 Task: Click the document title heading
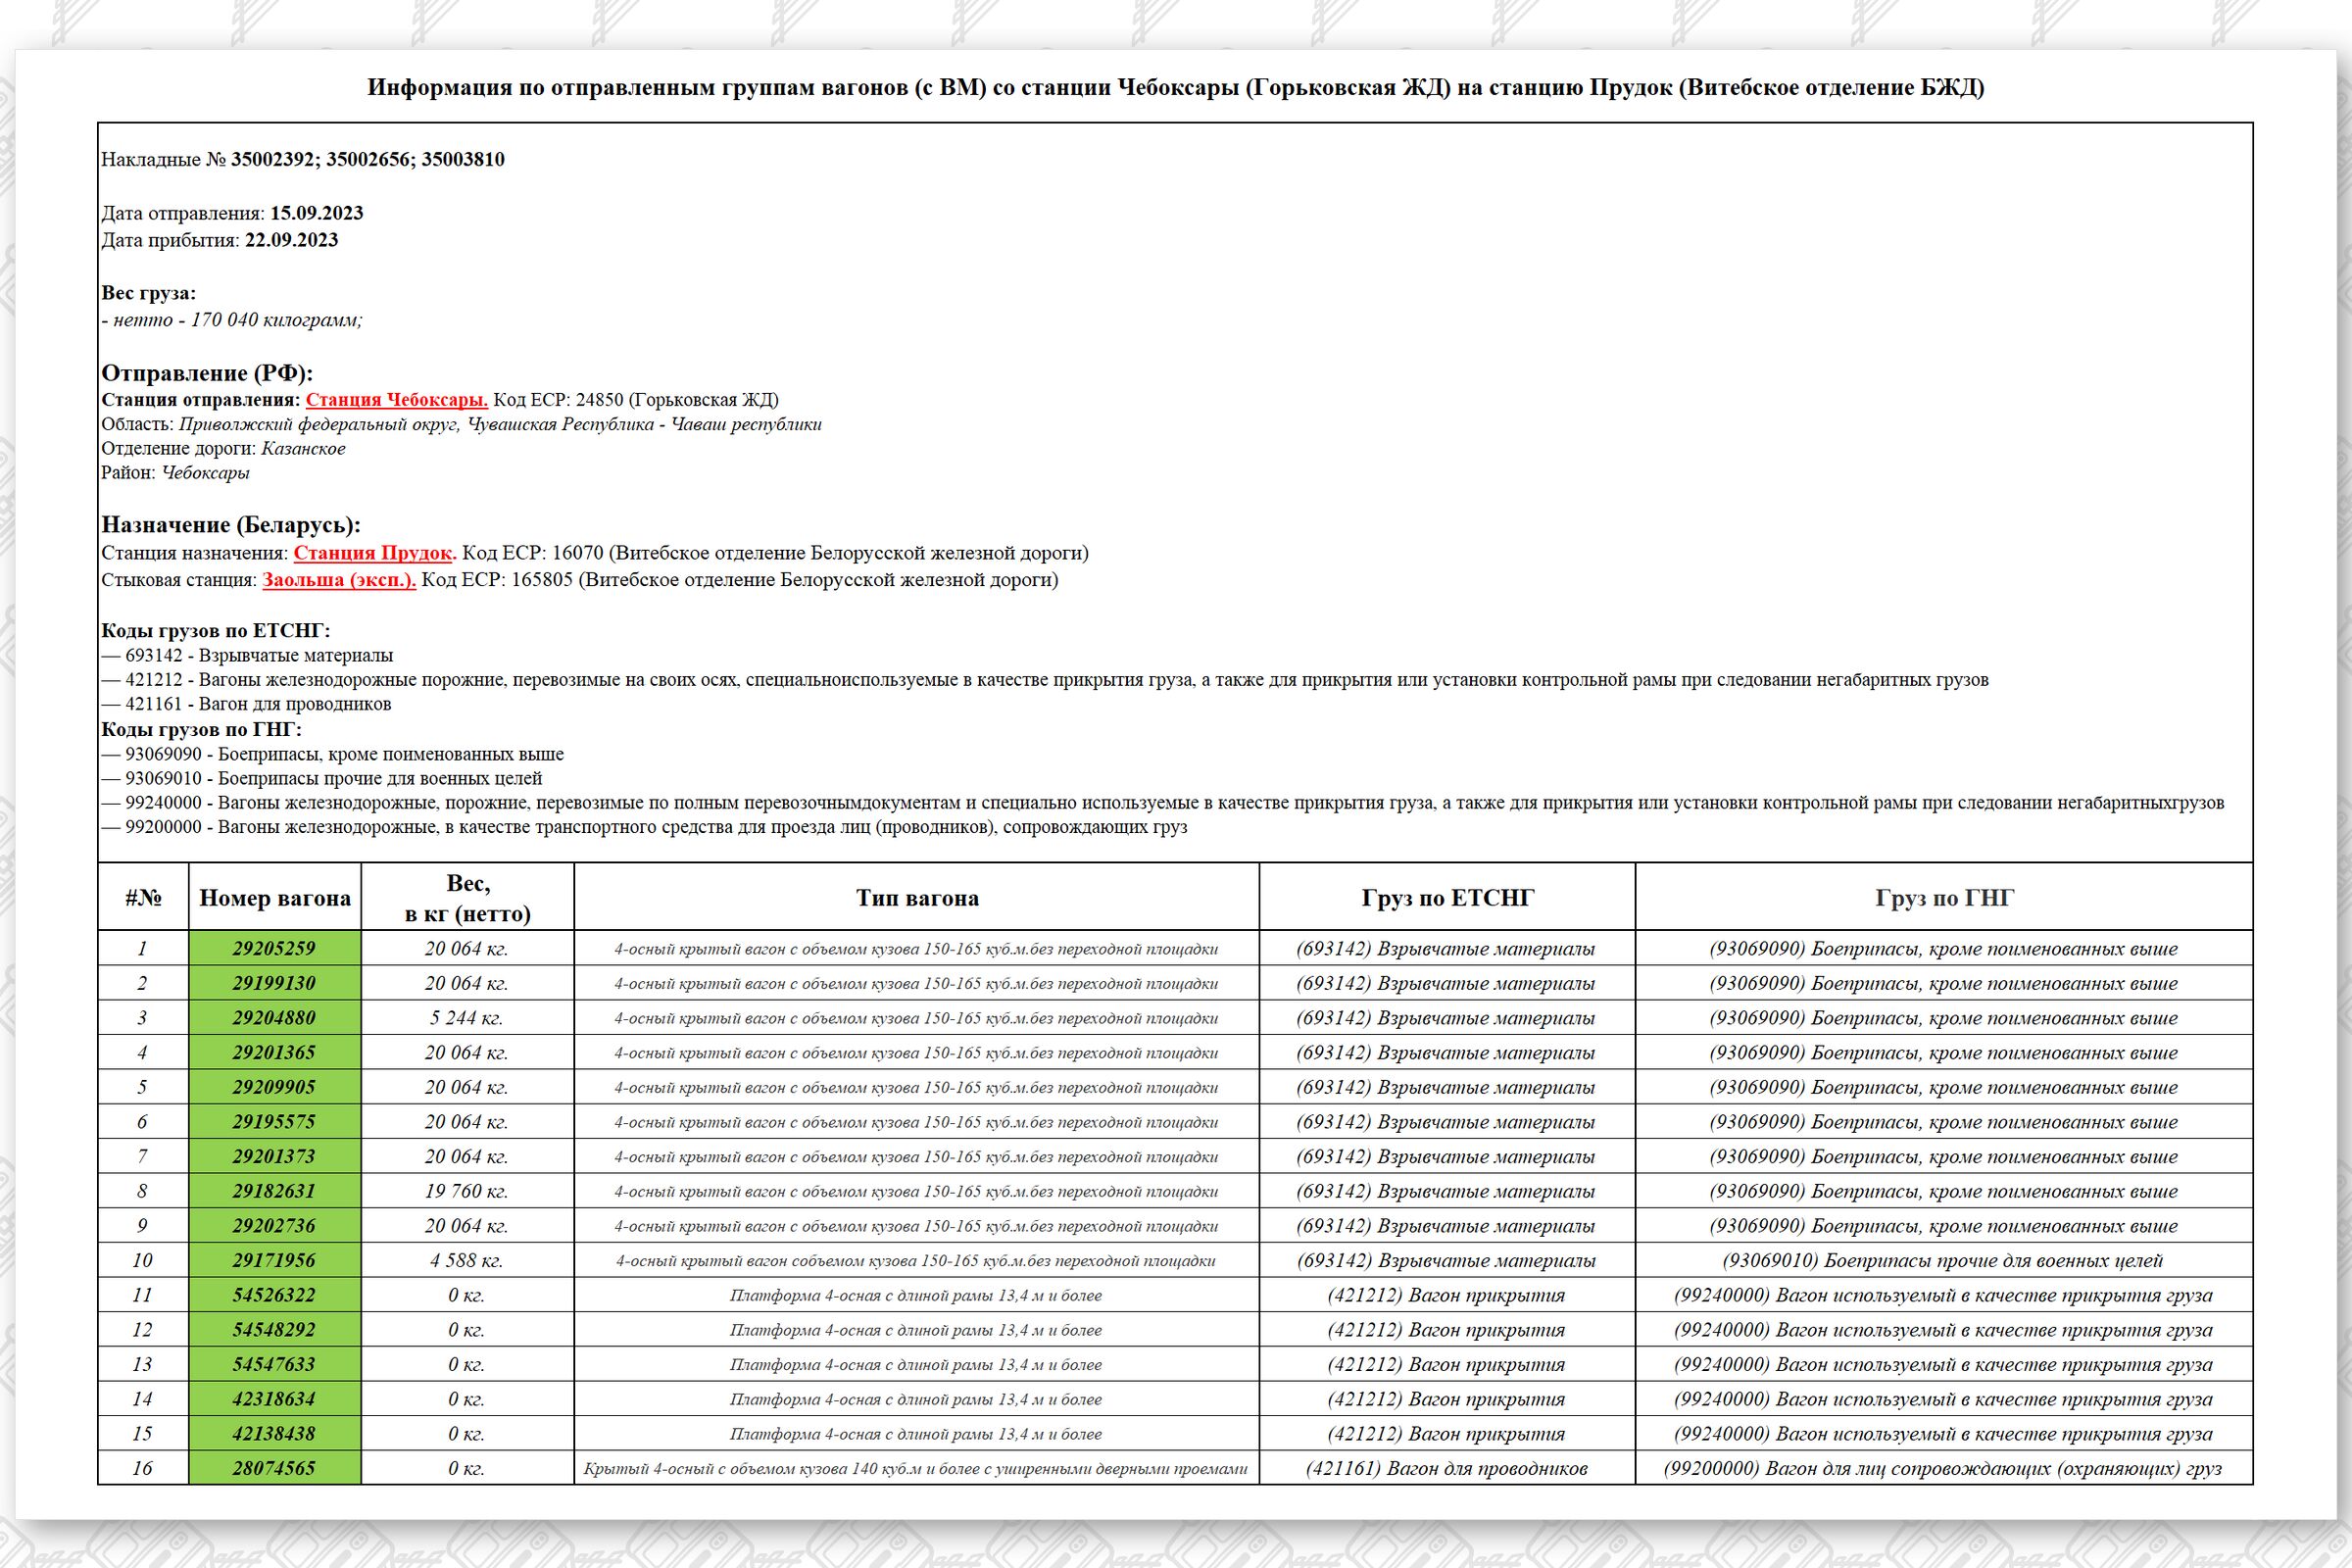coord(1175,87)
